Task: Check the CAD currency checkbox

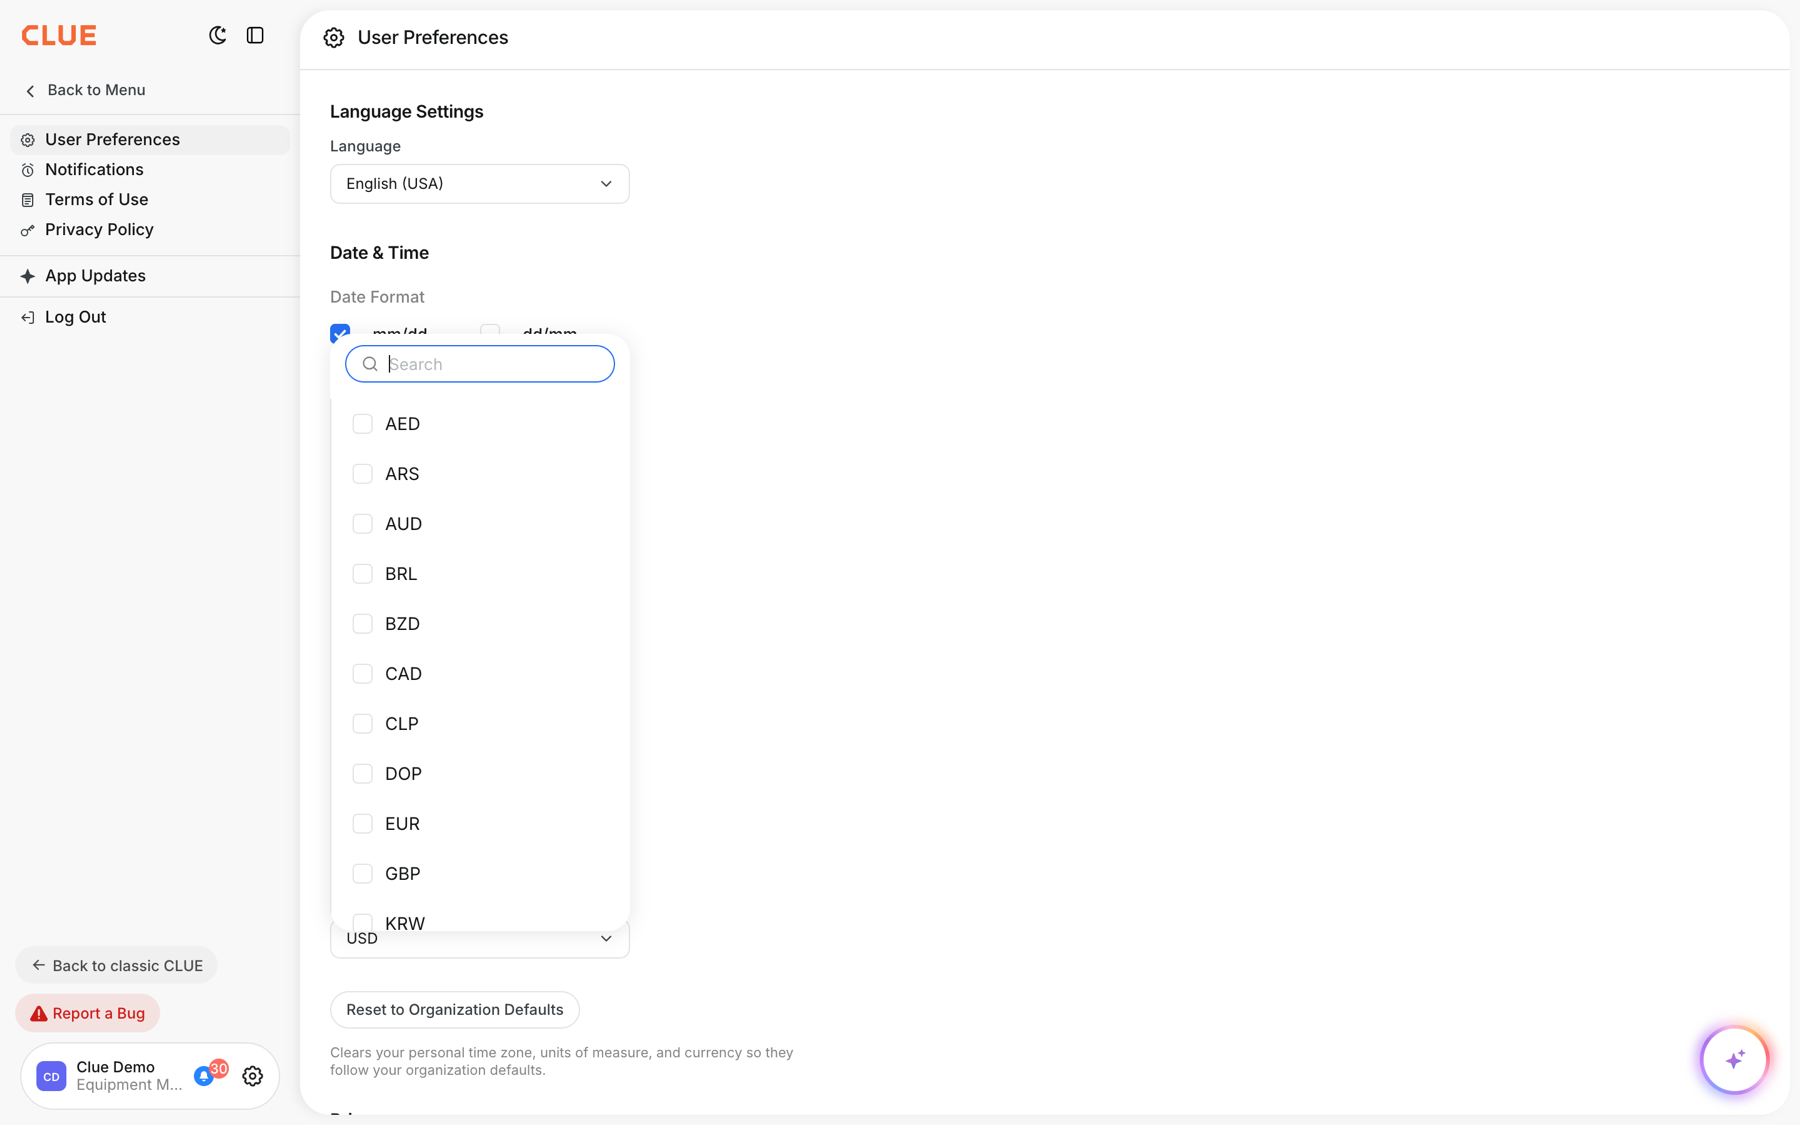Action: (363, 674)
